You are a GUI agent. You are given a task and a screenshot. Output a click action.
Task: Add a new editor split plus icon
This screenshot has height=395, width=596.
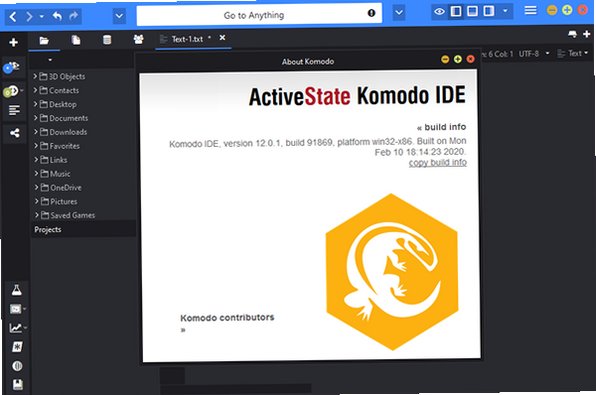pyautogui.click(x=587, y=34)
